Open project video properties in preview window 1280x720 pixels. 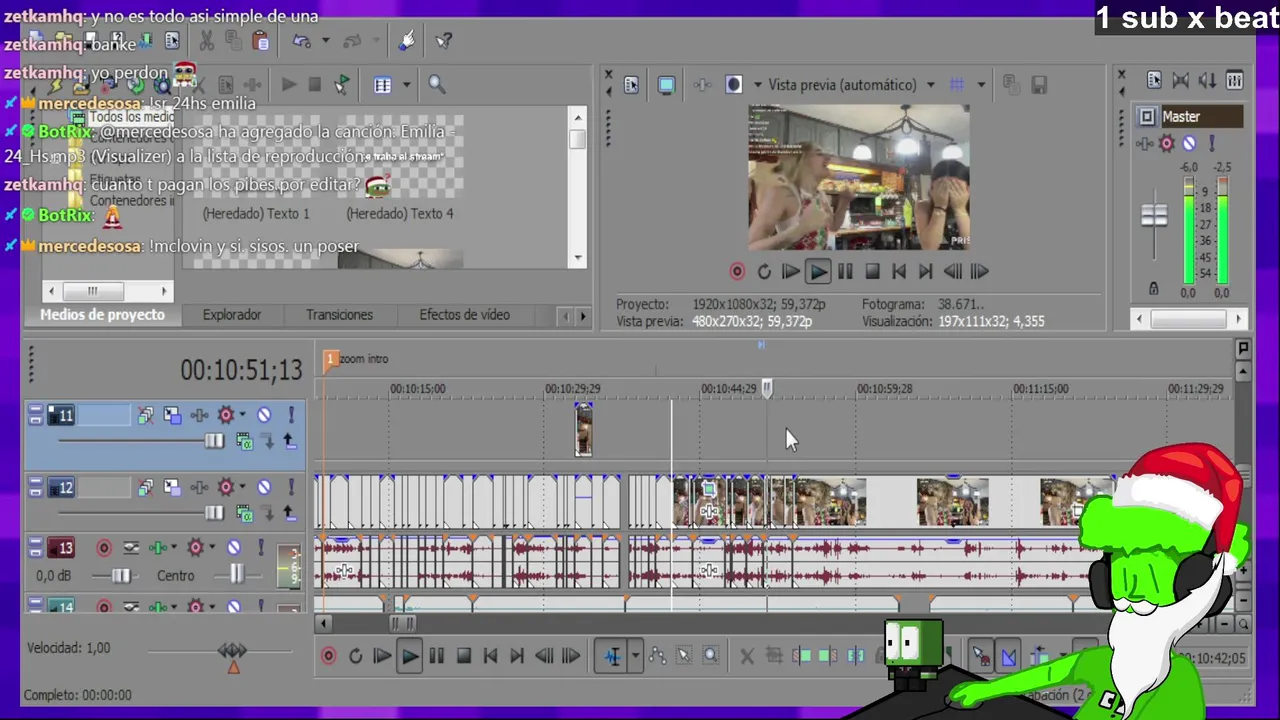(x=631, y=85)
